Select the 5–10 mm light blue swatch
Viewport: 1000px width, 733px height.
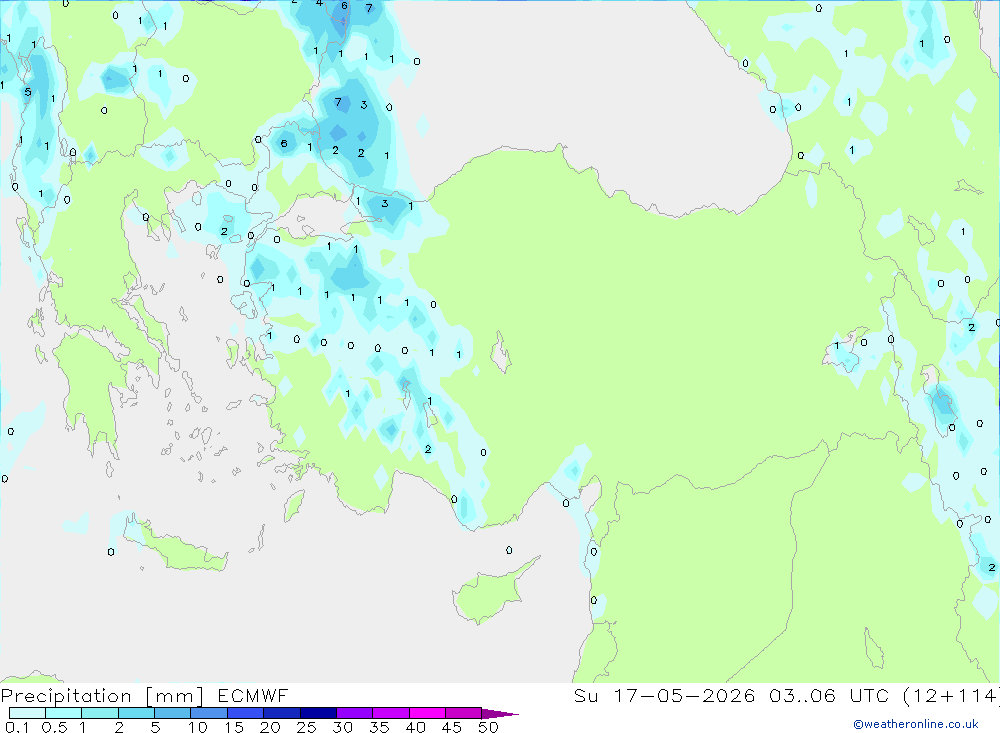coord(172,713)
